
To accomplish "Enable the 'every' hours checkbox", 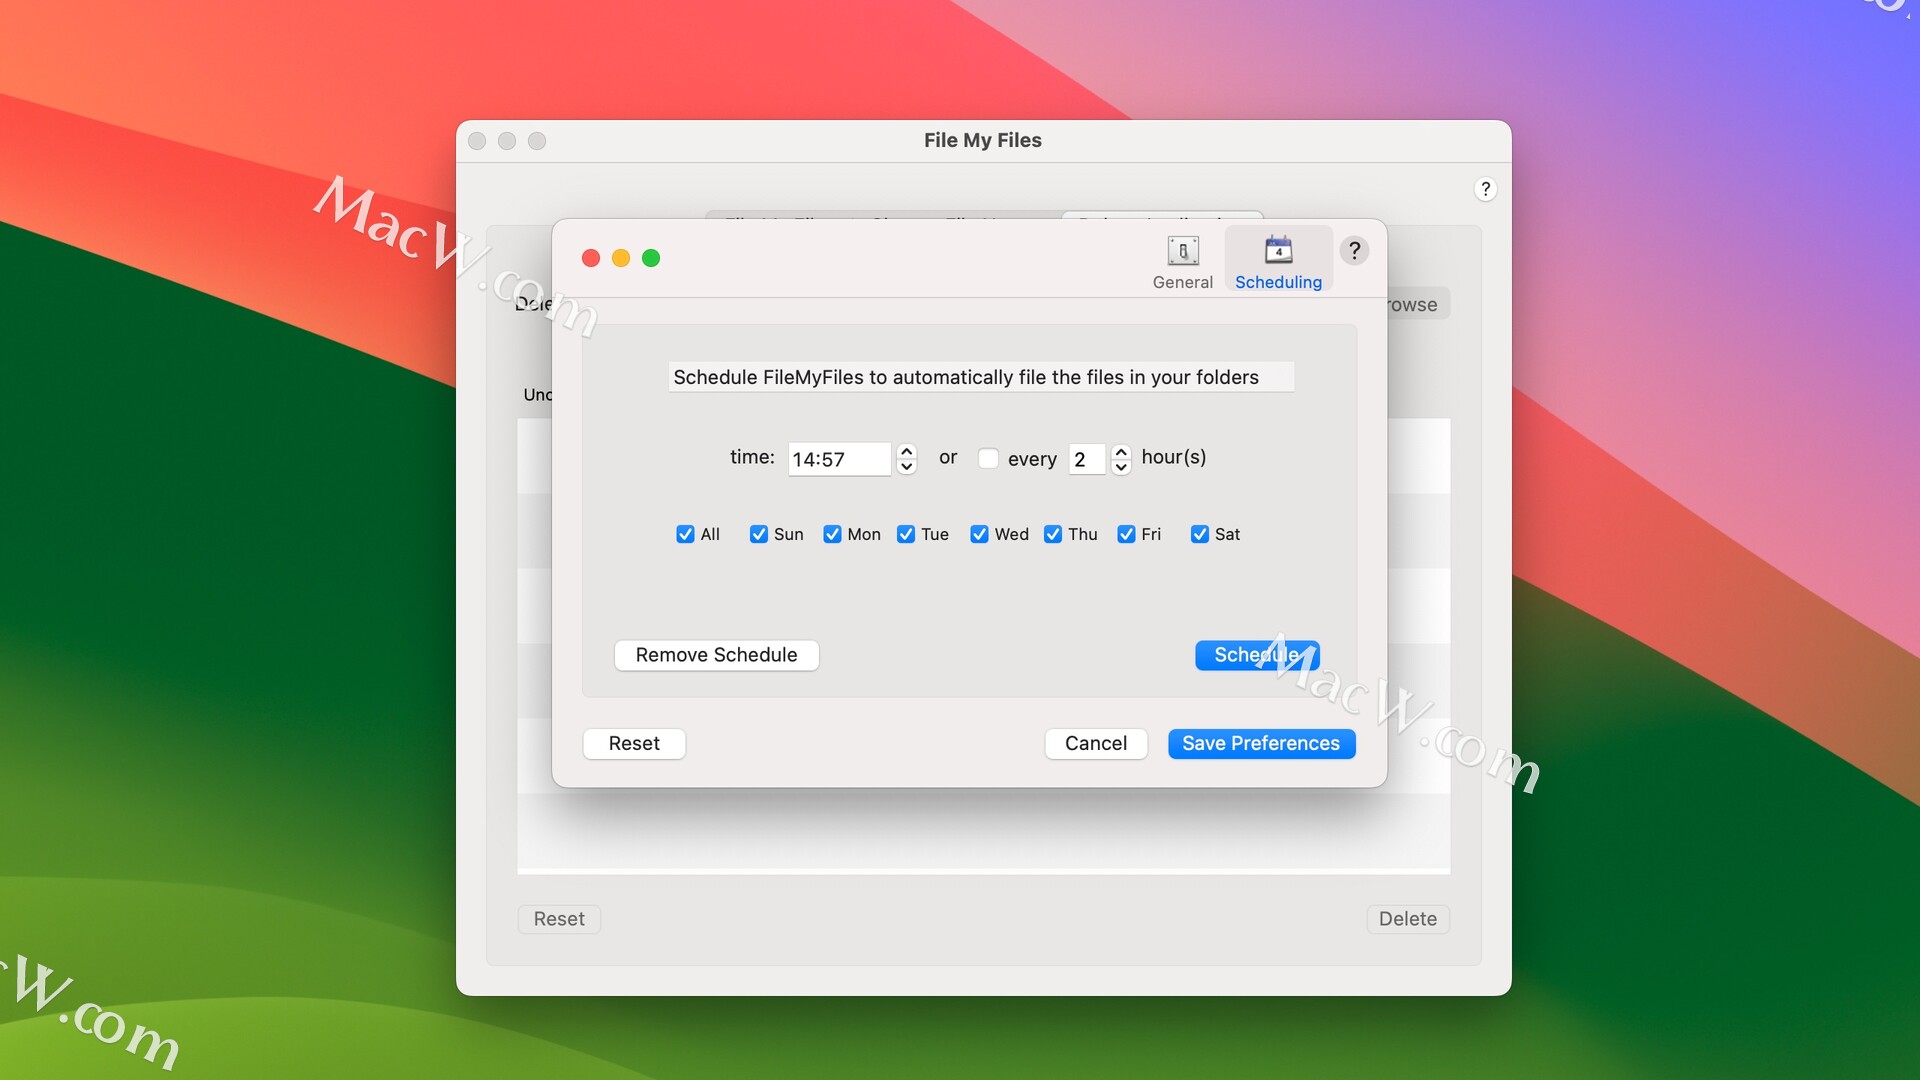I will (988, 458).
